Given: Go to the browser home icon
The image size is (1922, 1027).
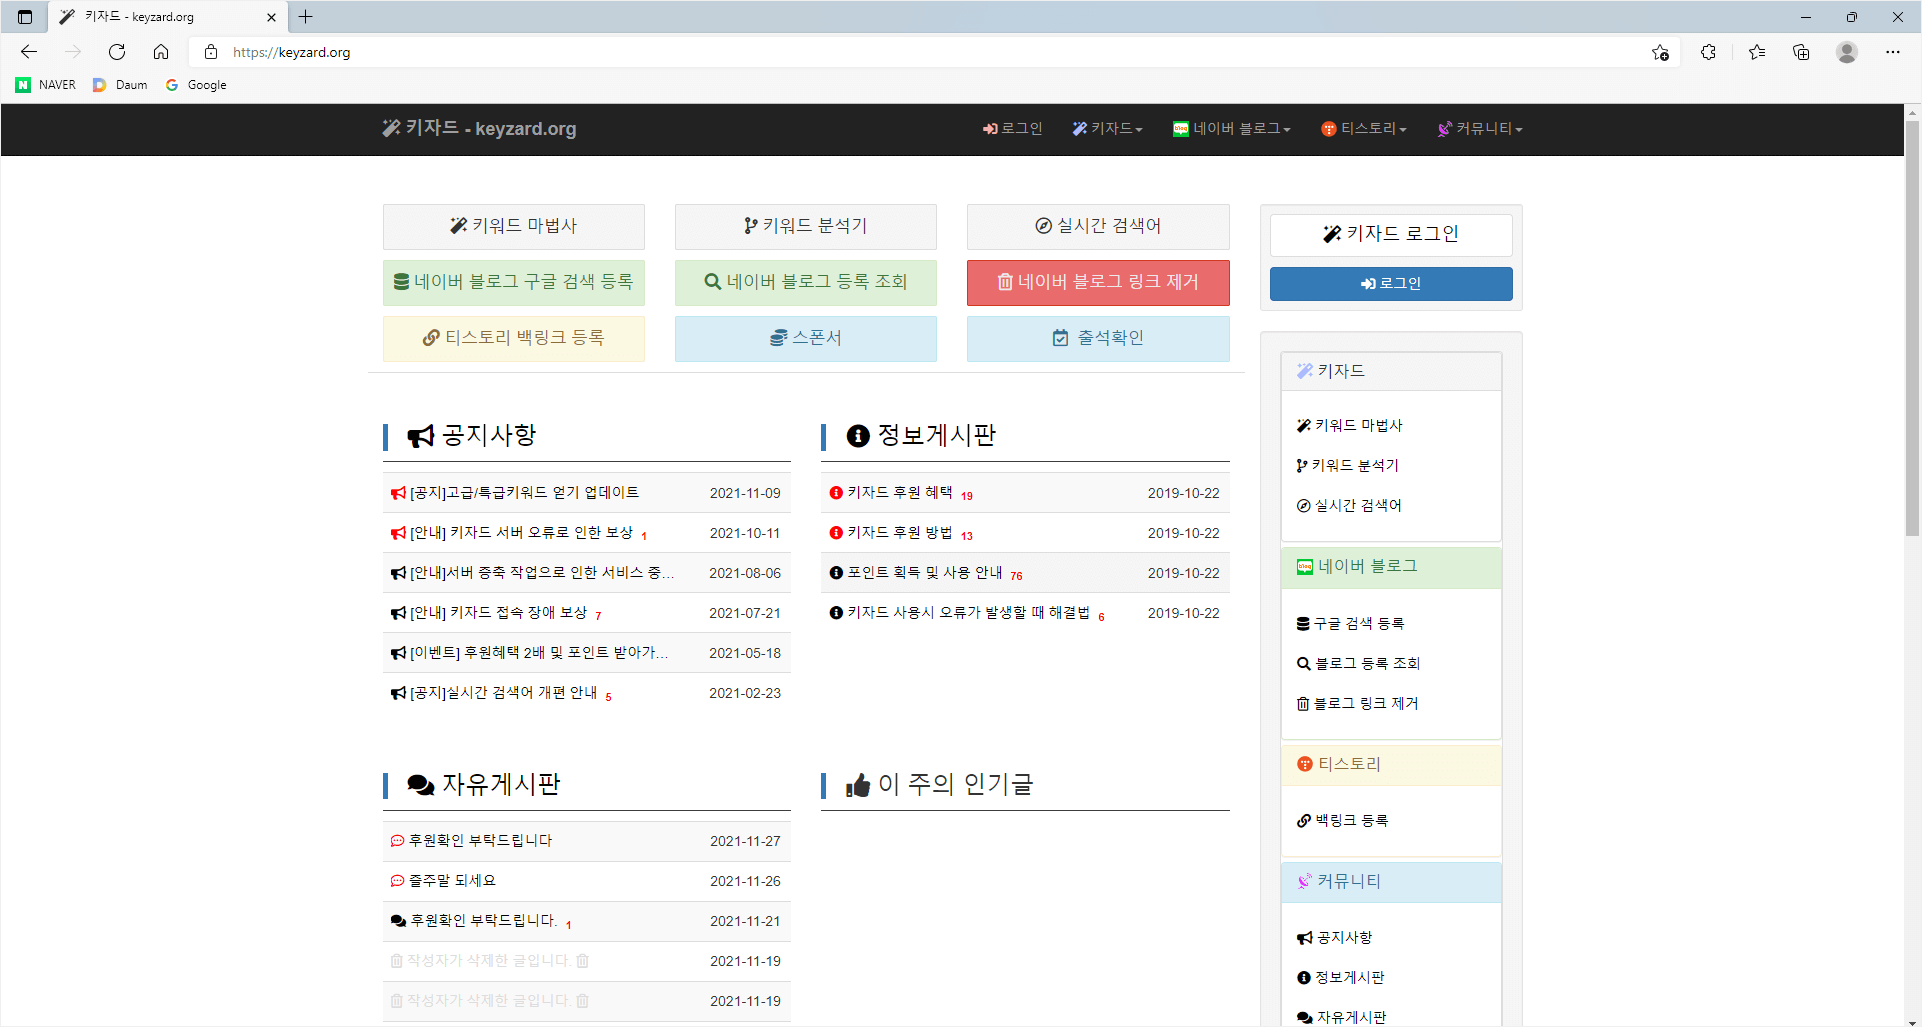Looking at the screenshot, I should coord(161,52).
